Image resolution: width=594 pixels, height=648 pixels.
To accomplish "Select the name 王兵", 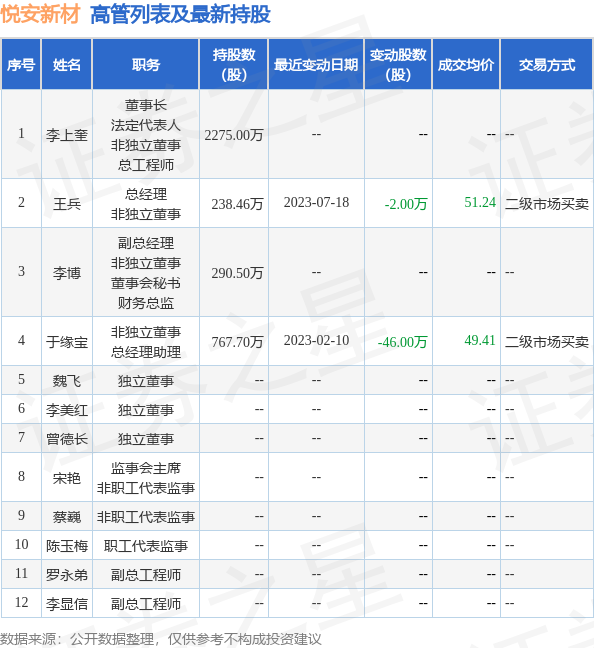I will (67, 204).
